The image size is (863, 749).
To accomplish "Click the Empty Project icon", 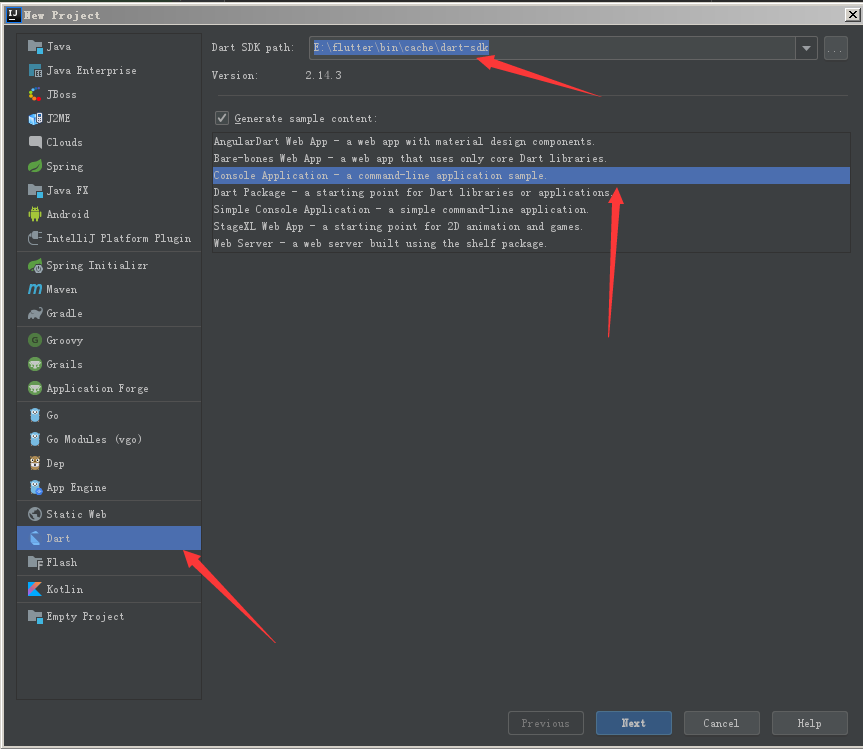I will (35, 616).
